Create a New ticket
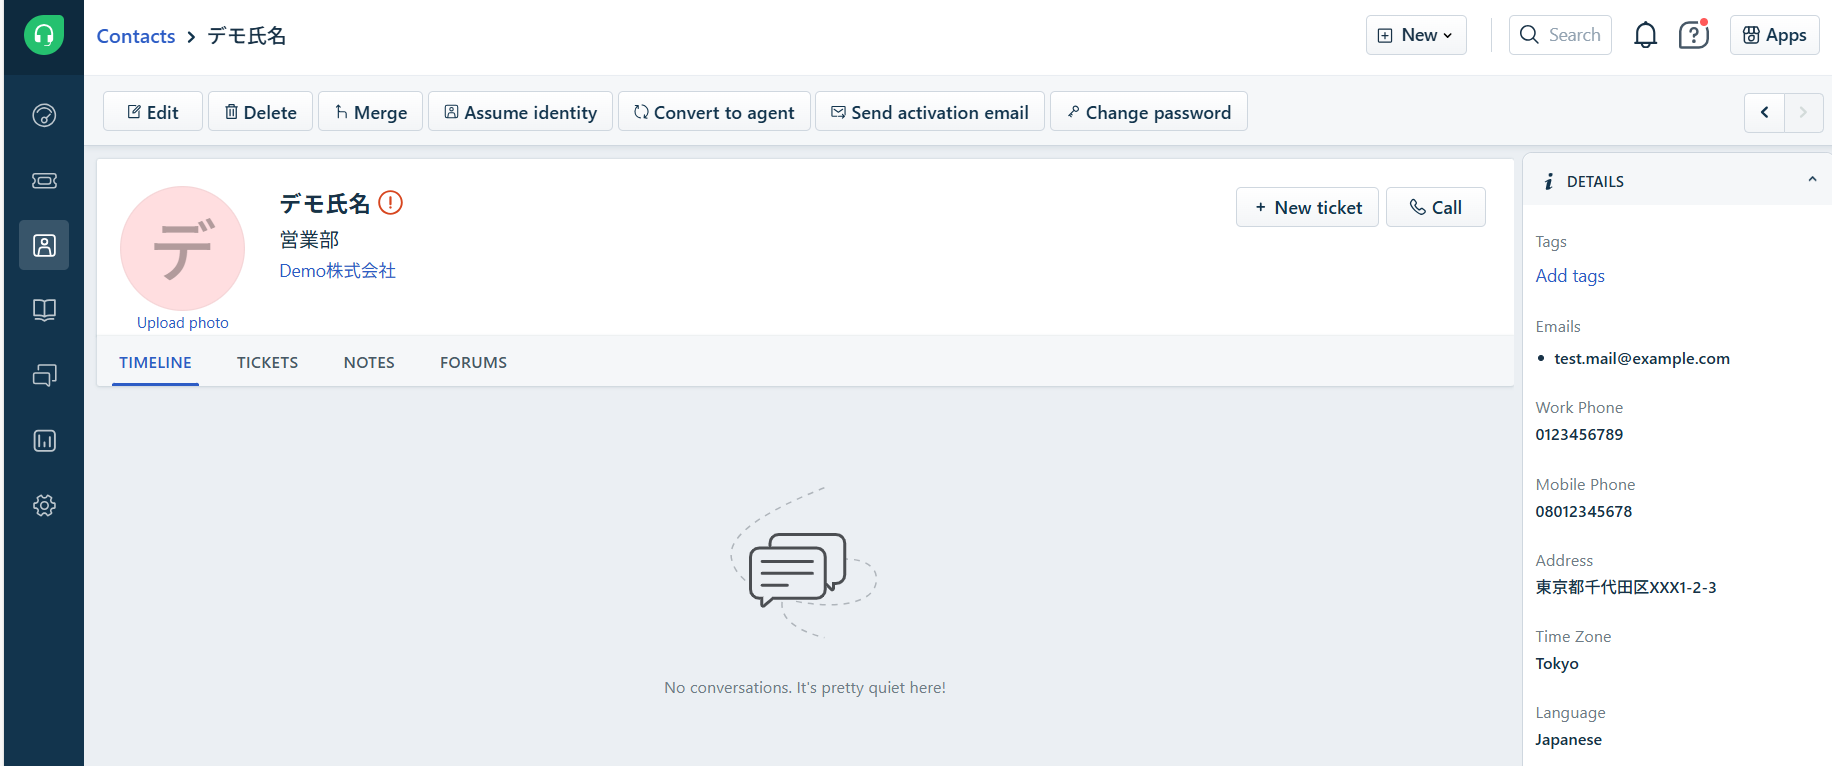1832x766 pixels. [1307, 207]
